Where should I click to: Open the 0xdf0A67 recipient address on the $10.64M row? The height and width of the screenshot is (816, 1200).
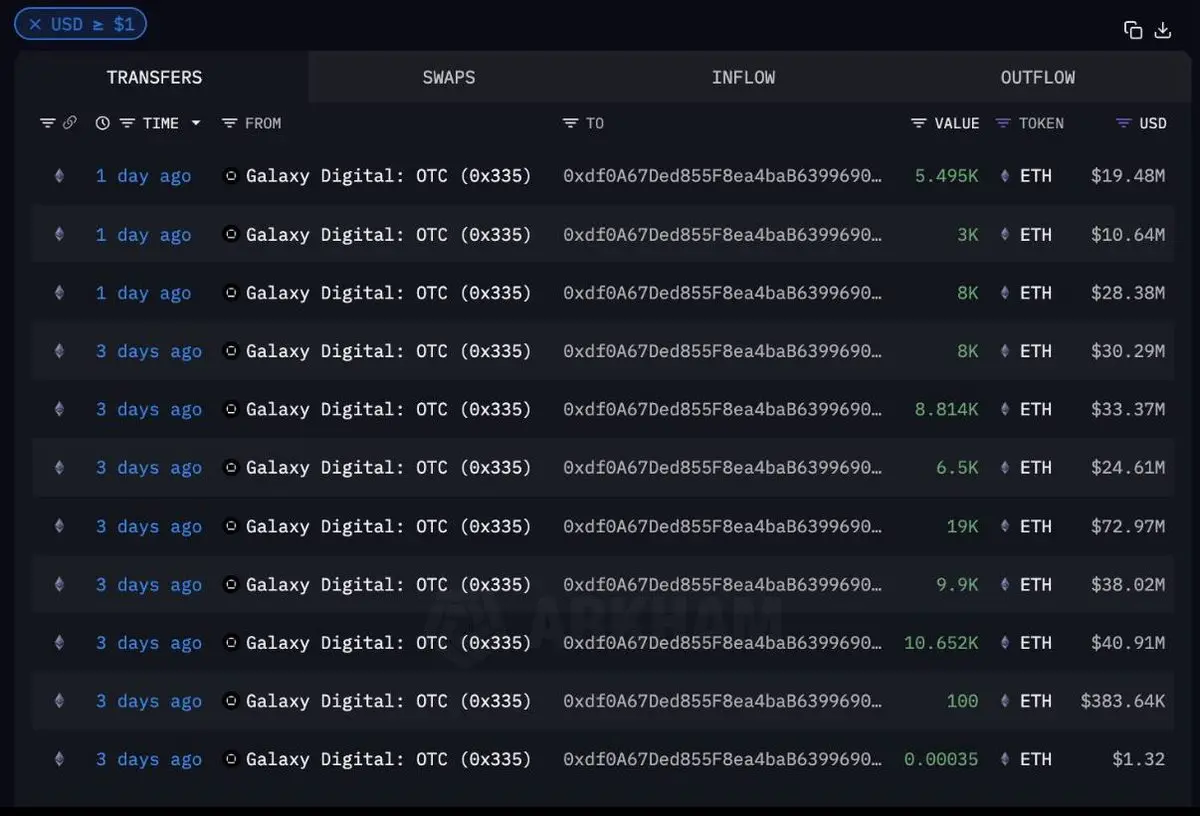pyautogui.click(x=723, y=234)
